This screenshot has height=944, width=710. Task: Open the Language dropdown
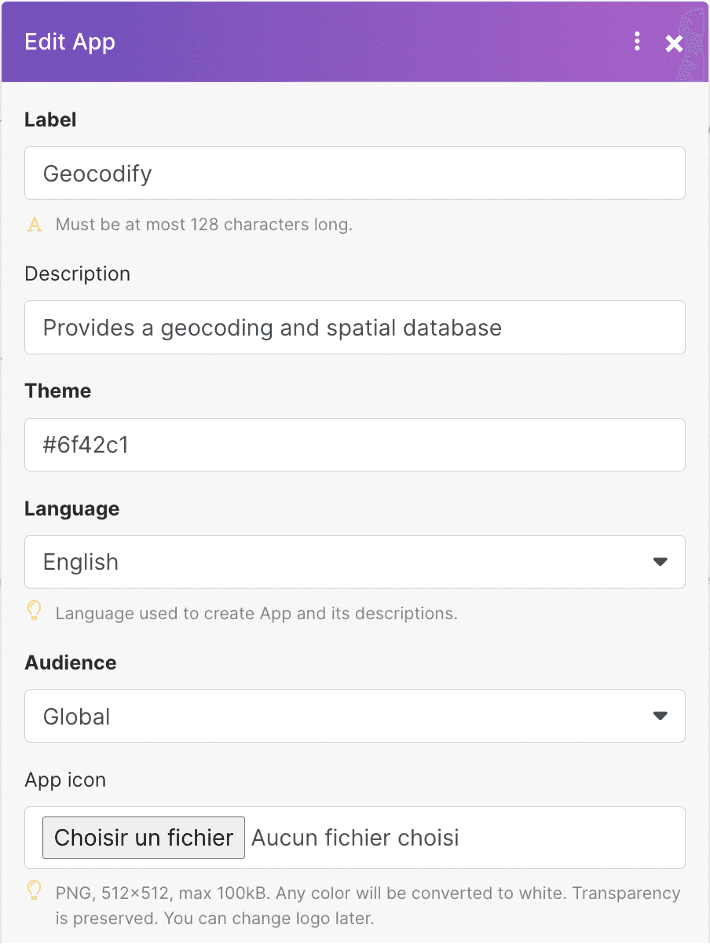point(355,562)
